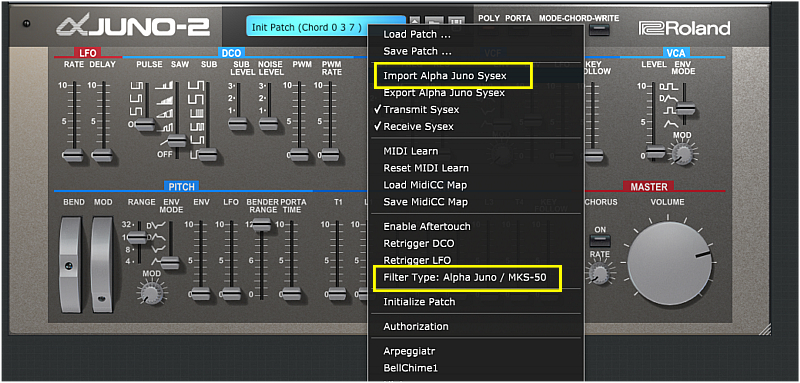Click the PITCH RANGE slider handle
Image resolution: width=800 pixels, height=383 pixels.
tap(137, 237)
